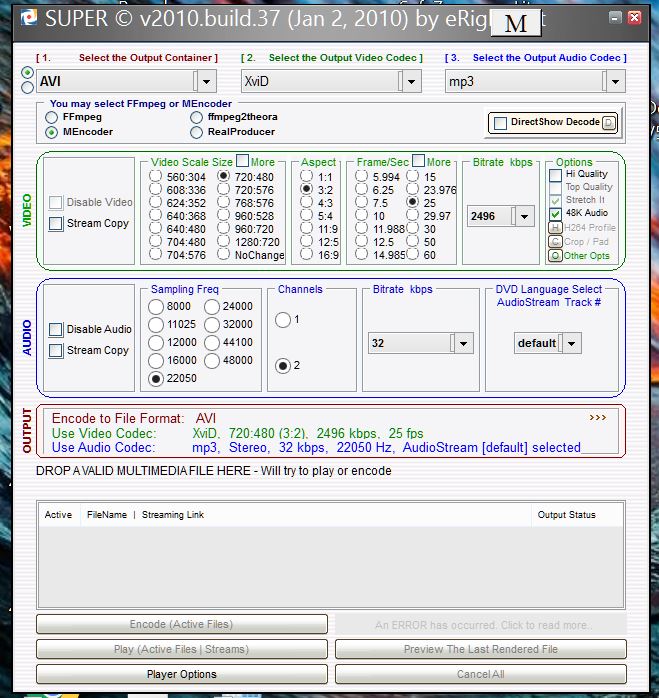The width and height of the screenshot is (659, 698).
Task: Check the Stream Copy box under Video
Action: pos(56,224)
